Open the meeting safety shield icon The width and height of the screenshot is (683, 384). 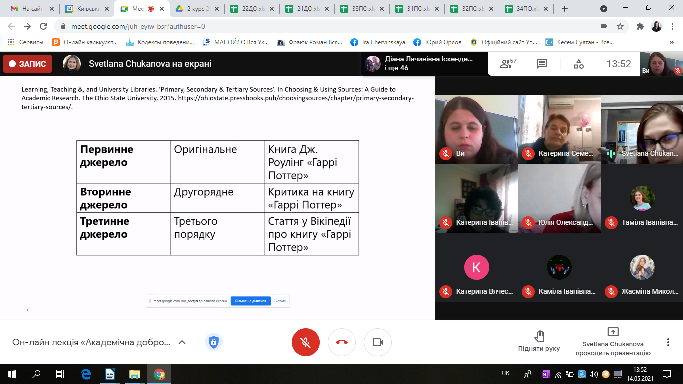(x=213, y=342)
